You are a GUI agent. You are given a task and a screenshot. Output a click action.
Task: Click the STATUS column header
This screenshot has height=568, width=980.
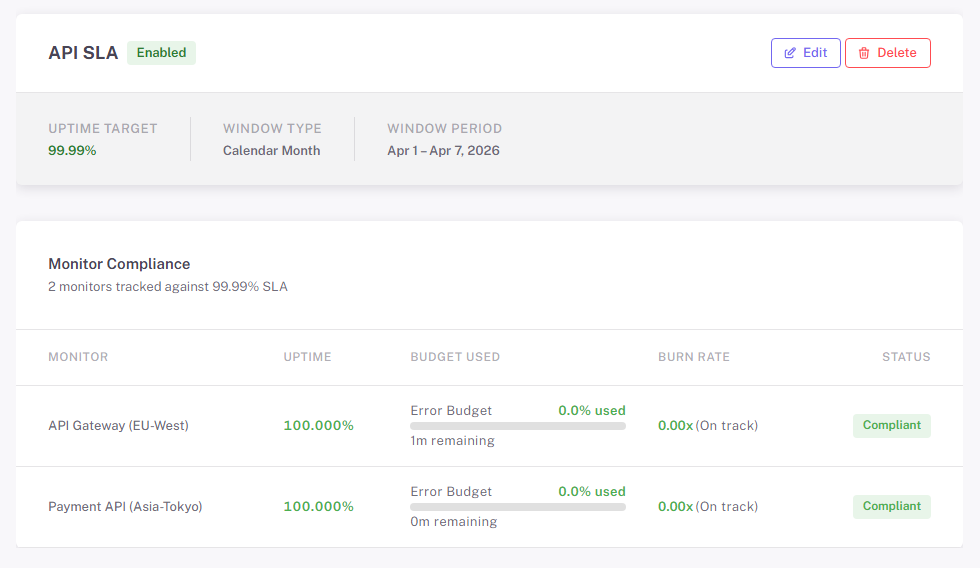905,357
